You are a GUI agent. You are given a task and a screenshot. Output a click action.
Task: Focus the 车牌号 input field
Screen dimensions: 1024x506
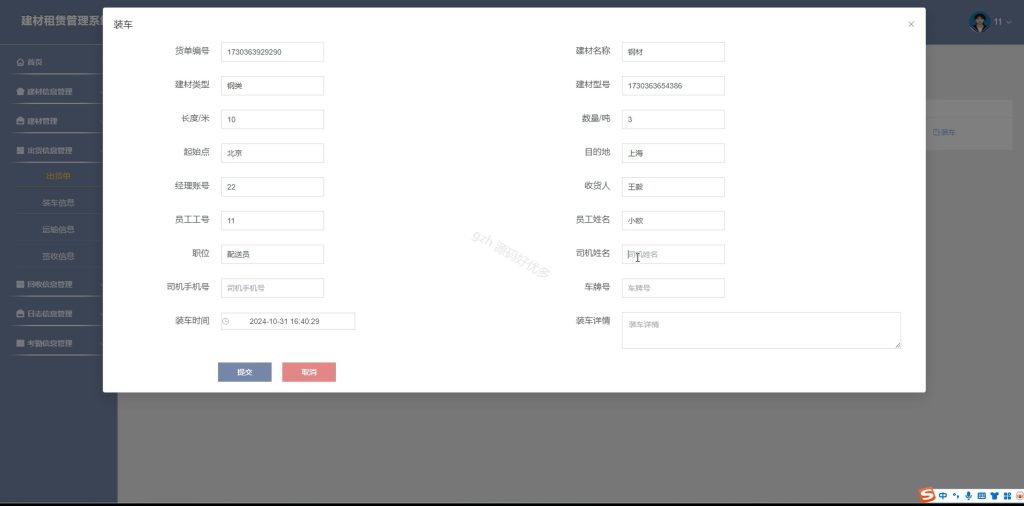pos(673,288)
